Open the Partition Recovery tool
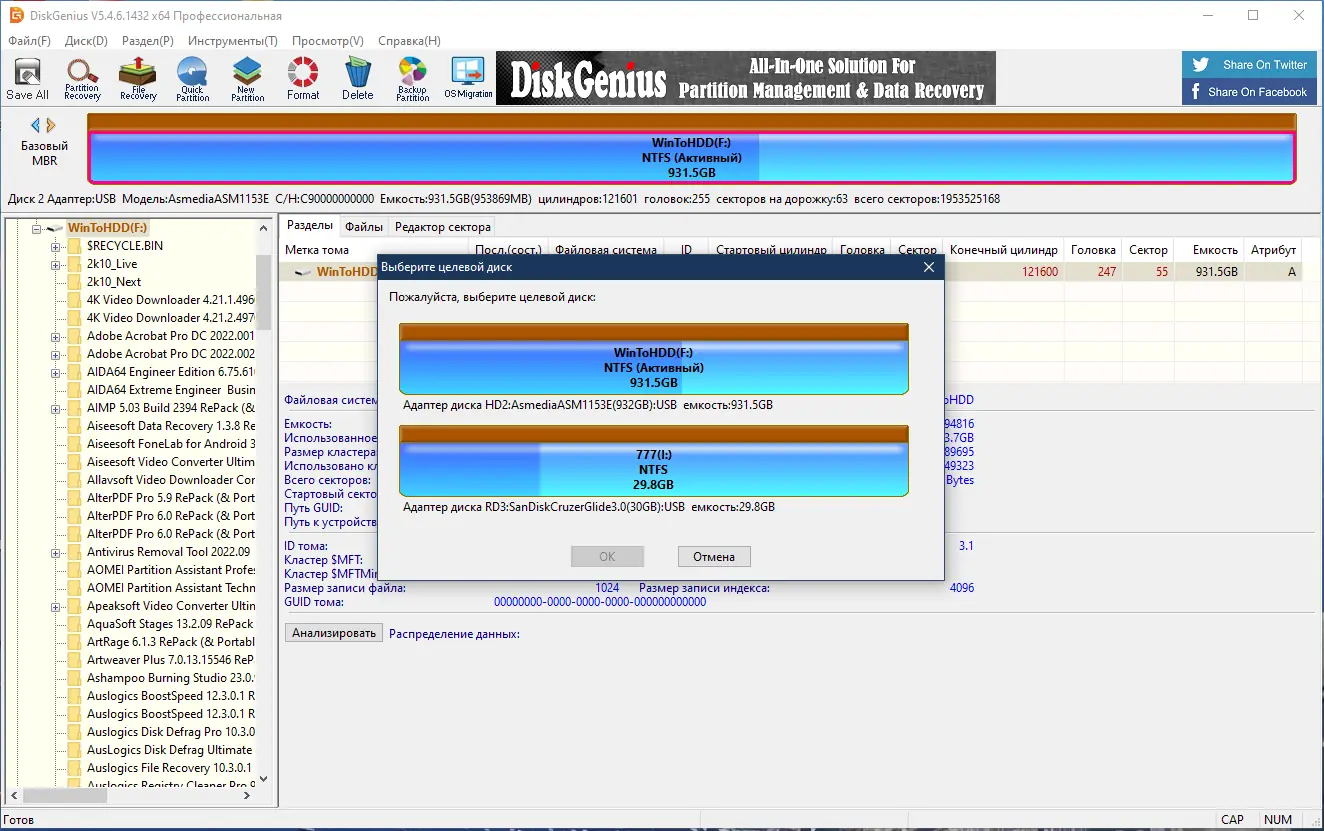Screen dimensions: 1324x831 [x=82, y=79]
